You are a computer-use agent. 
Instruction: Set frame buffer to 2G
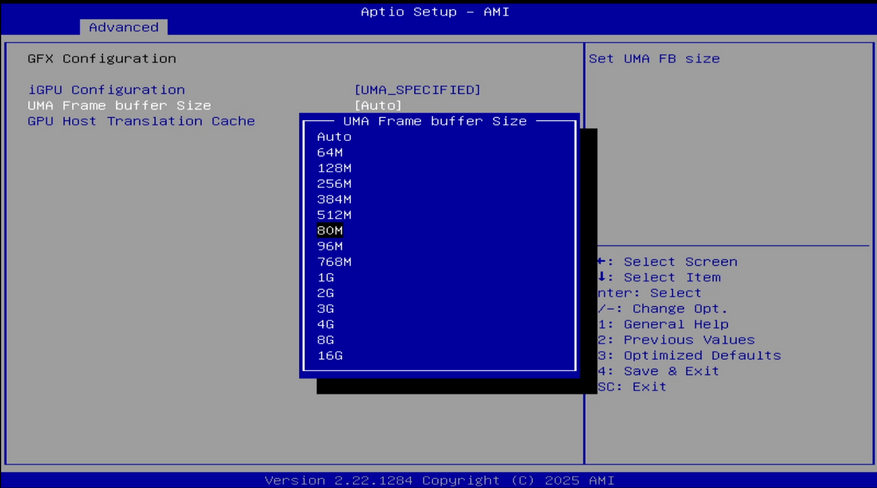point(325,293)
